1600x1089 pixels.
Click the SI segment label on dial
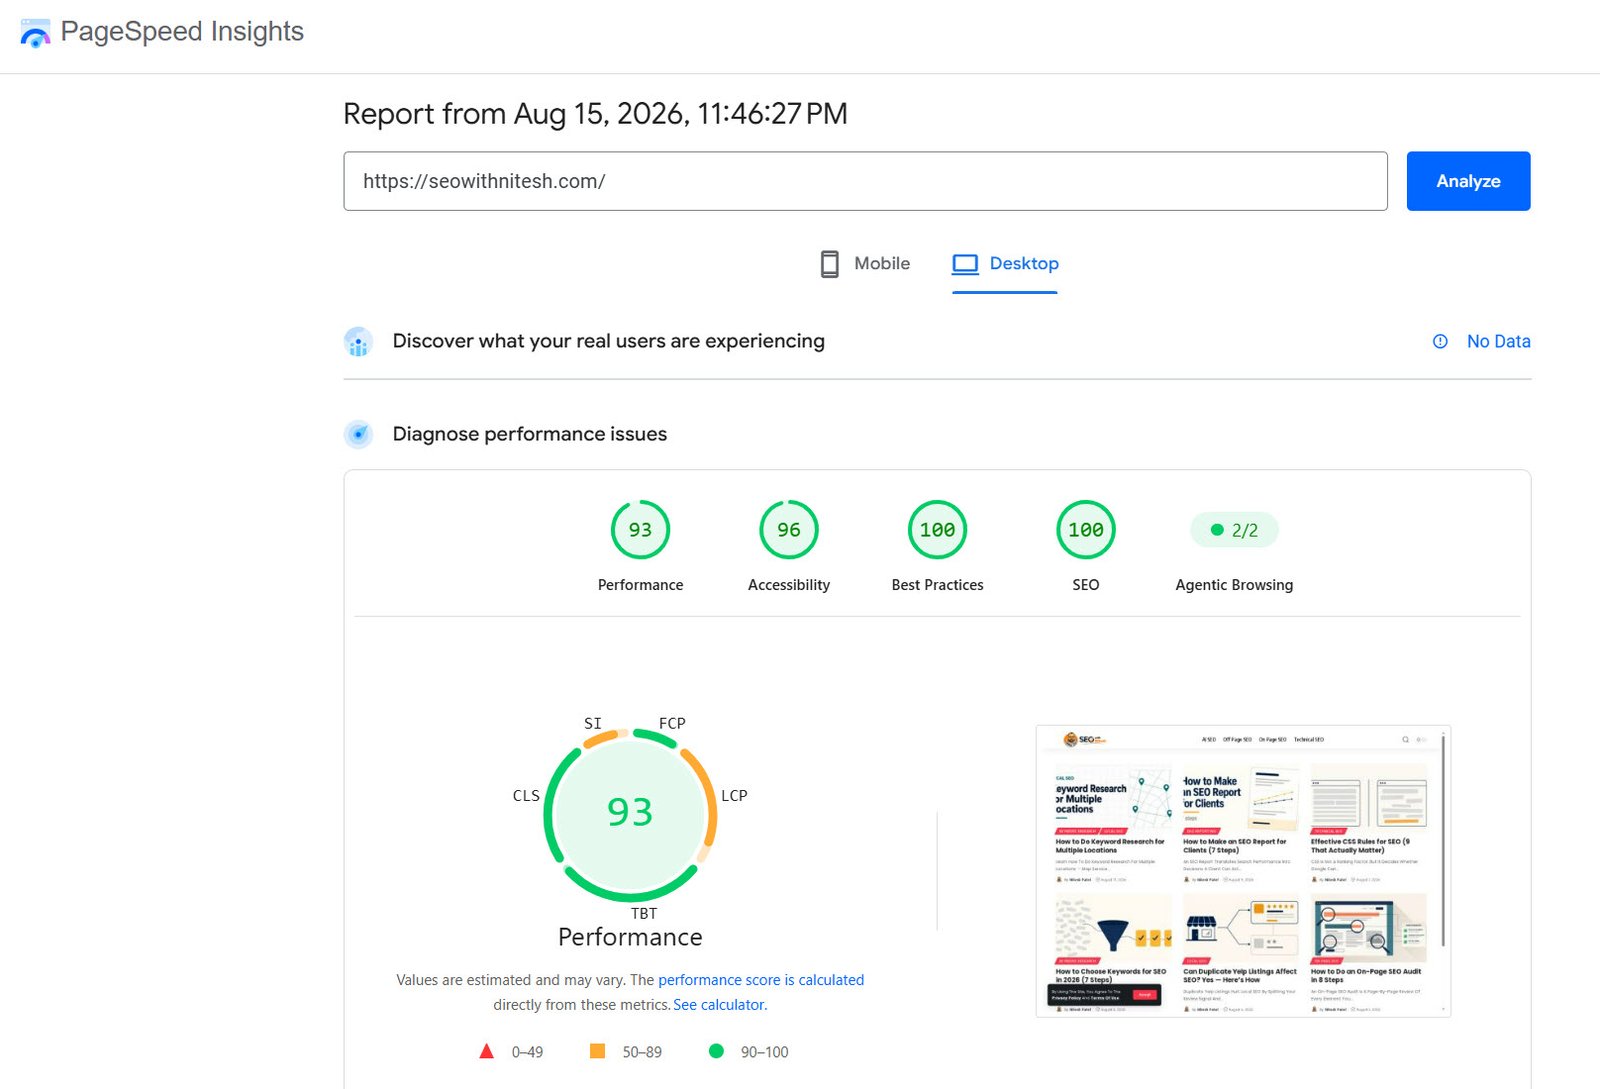pos(593,723)
